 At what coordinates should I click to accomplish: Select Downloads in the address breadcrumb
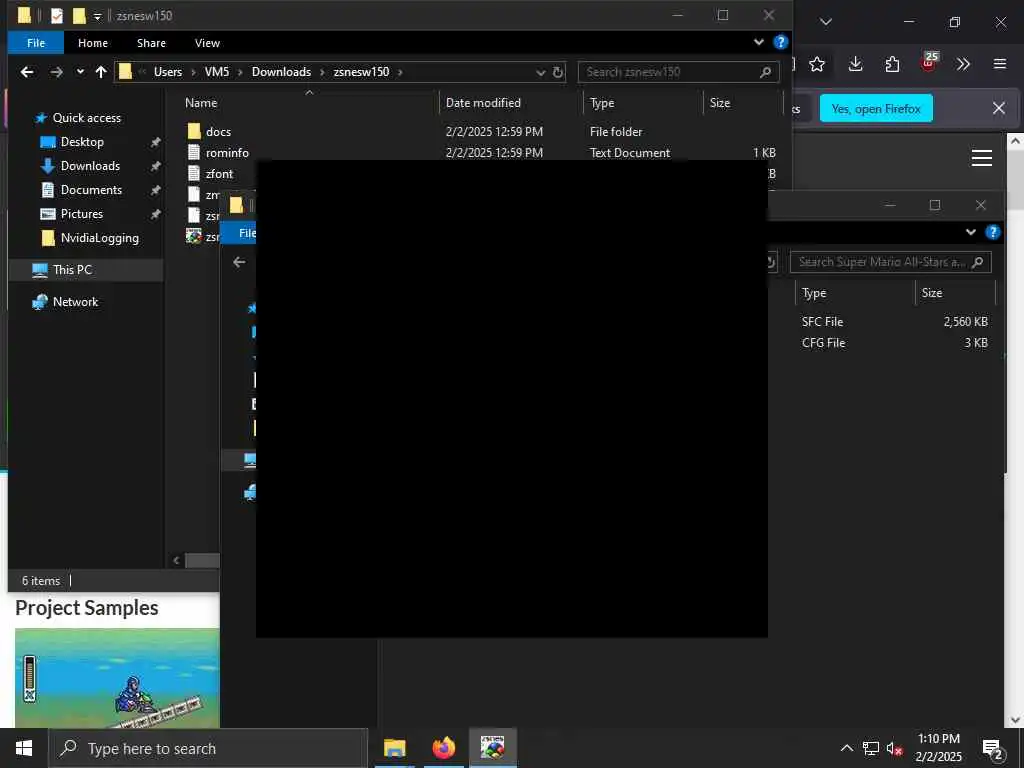tap(281, 72)
